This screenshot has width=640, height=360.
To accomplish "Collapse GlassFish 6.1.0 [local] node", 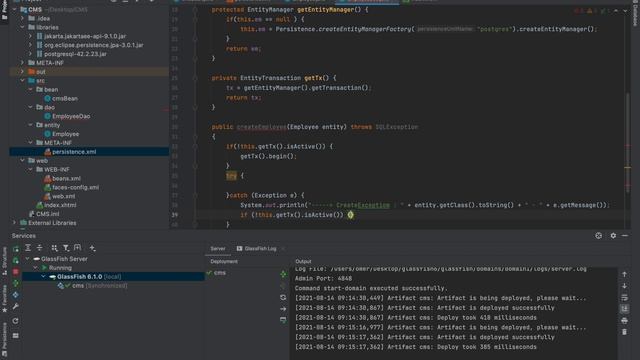I will (x=43, y=277).
